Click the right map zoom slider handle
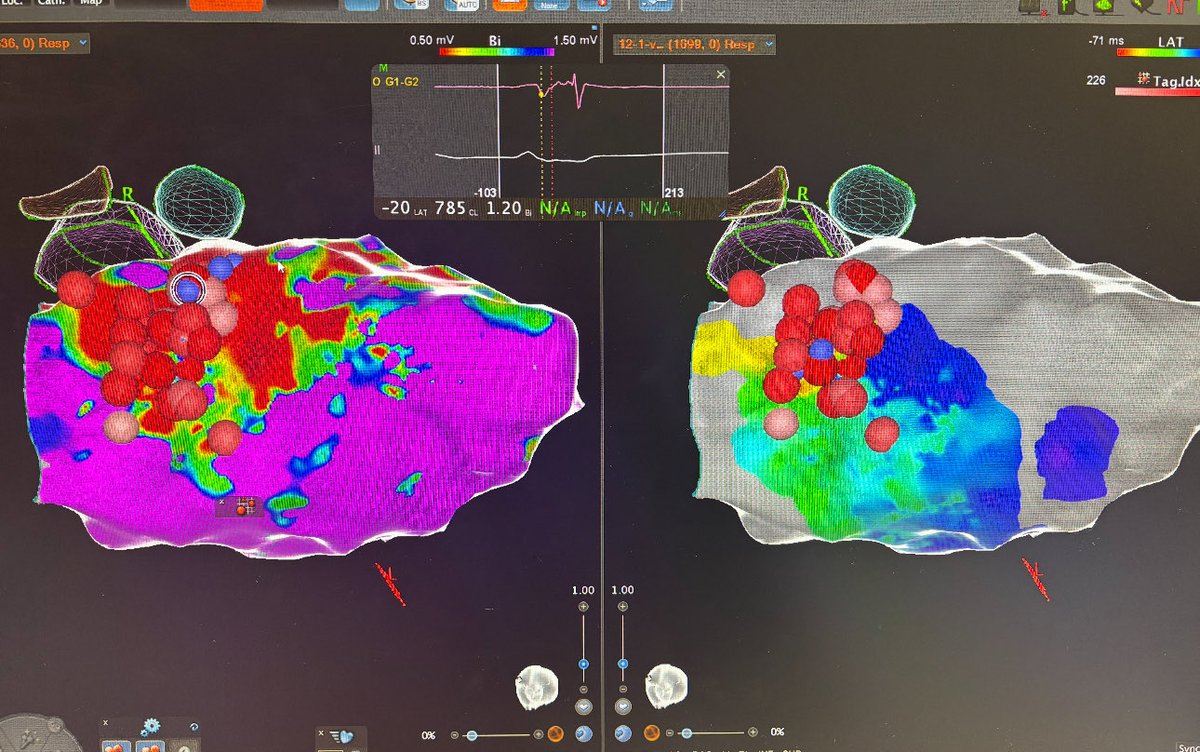The height and width of the screenshot is (752, 1200). pyautogui.click(x=623, y=664)
